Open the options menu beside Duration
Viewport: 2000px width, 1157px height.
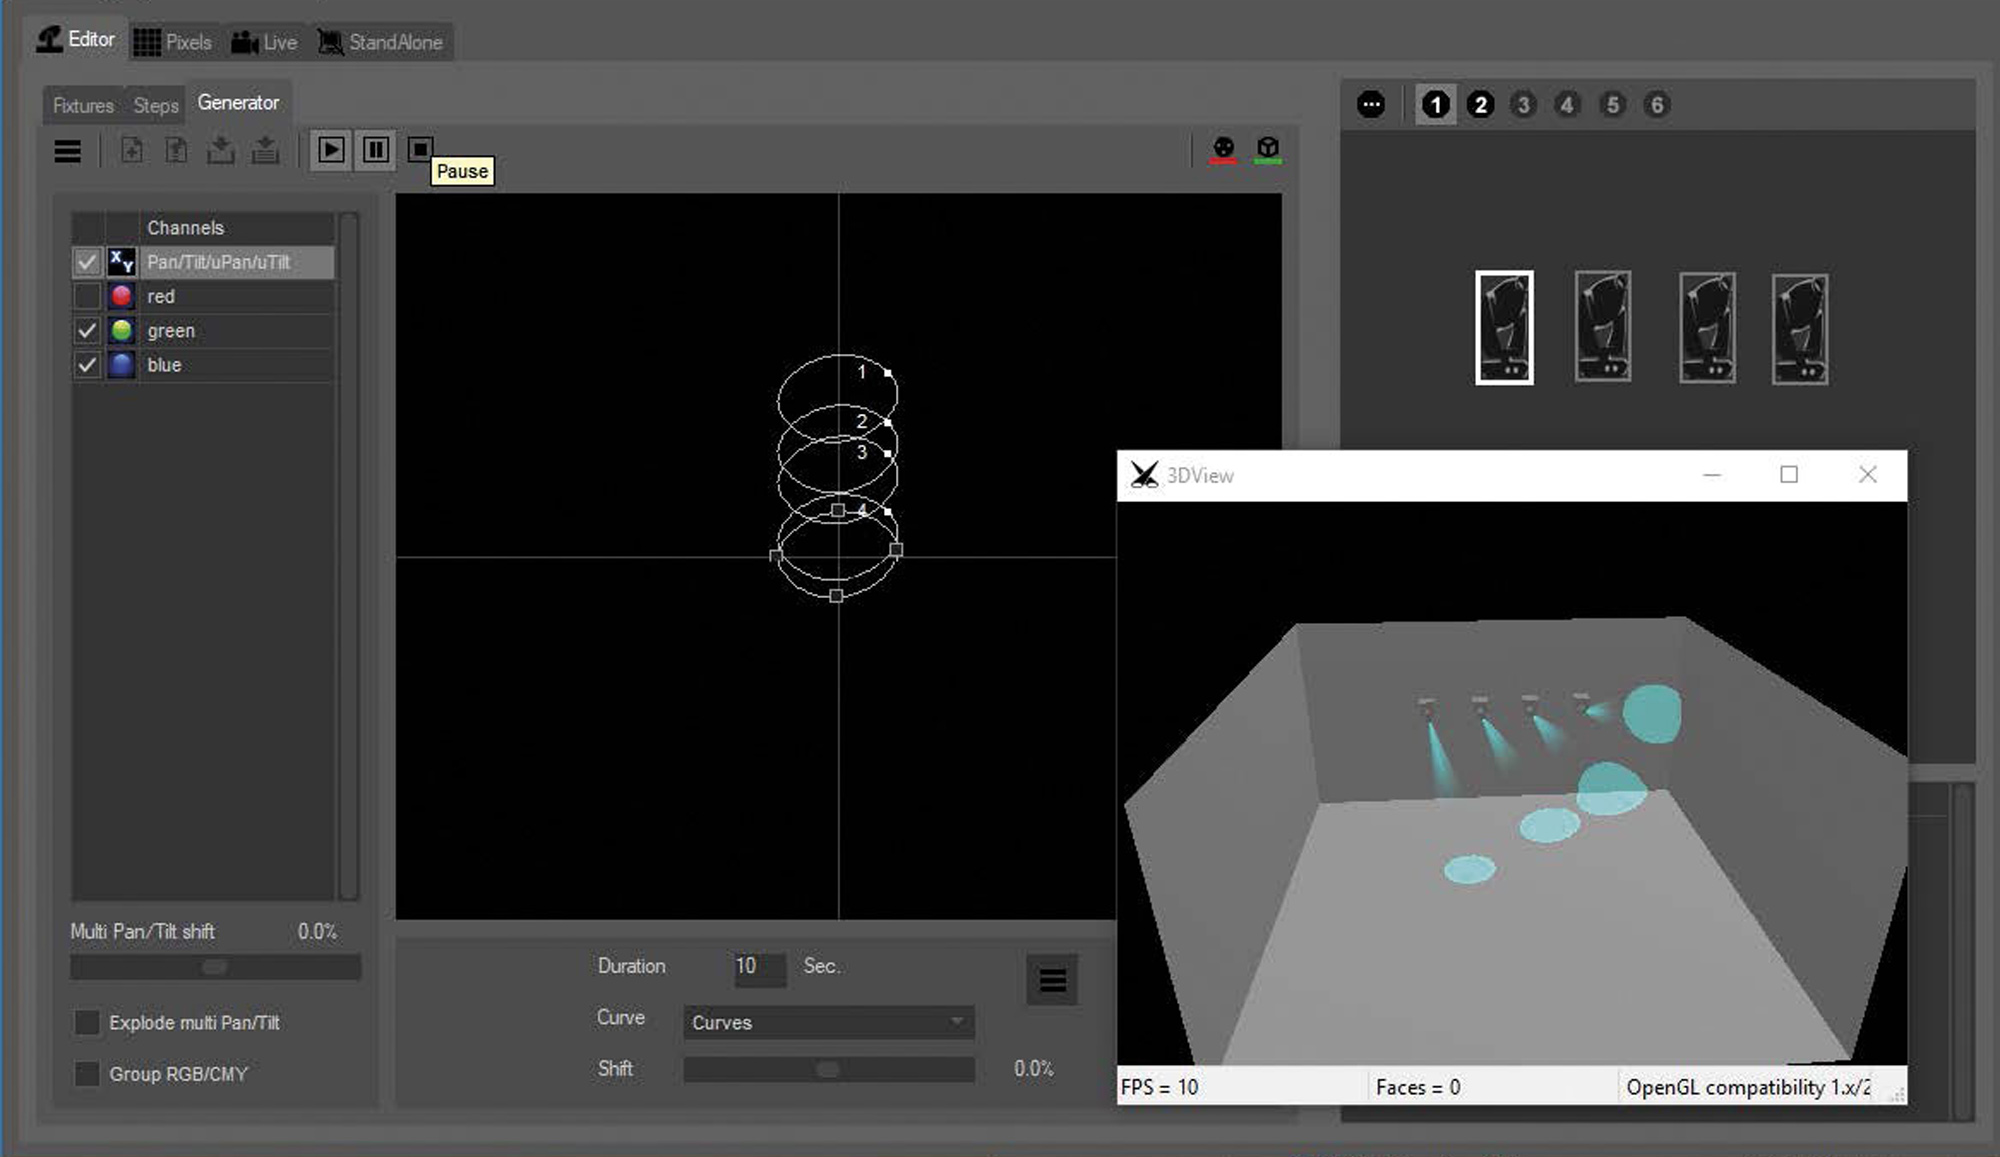(1052, 980)
